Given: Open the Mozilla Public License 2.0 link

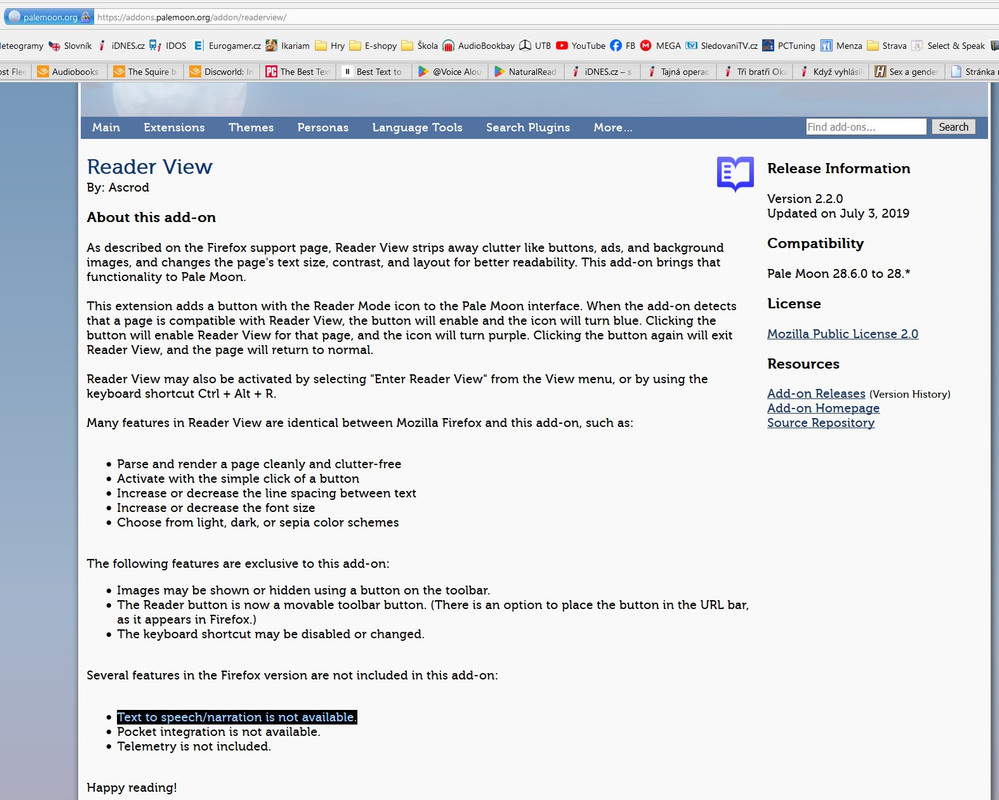Looking at the screenshot, I should click(842, 334).
